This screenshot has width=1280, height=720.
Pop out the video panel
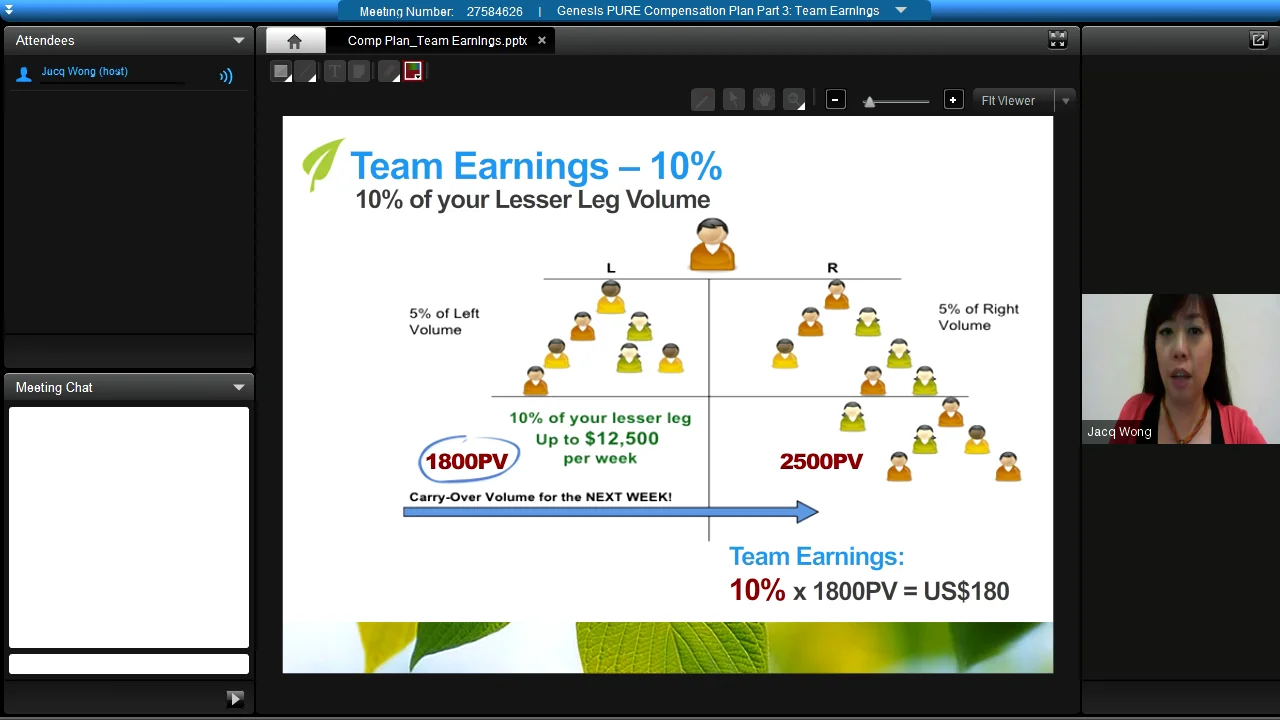[1258, 40]
